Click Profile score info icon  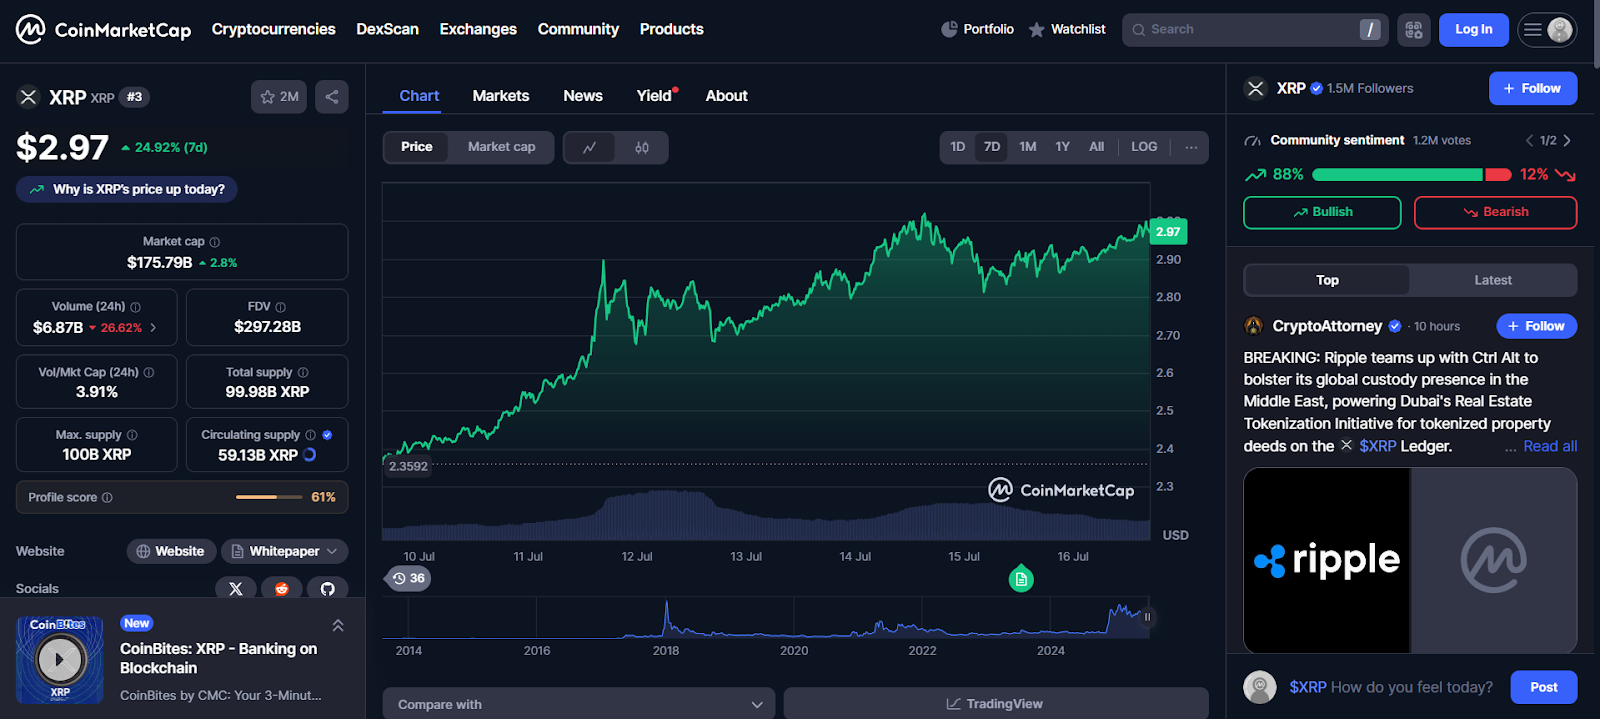click(107, 497)
